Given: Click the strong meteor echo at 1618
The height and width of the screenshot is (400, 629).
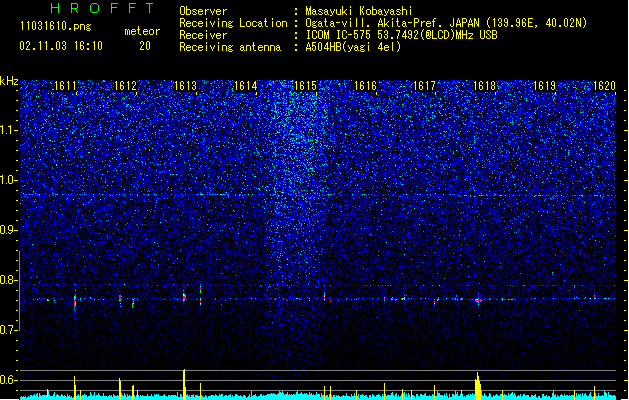Looking at the screenshot, I should pos(478,300).
